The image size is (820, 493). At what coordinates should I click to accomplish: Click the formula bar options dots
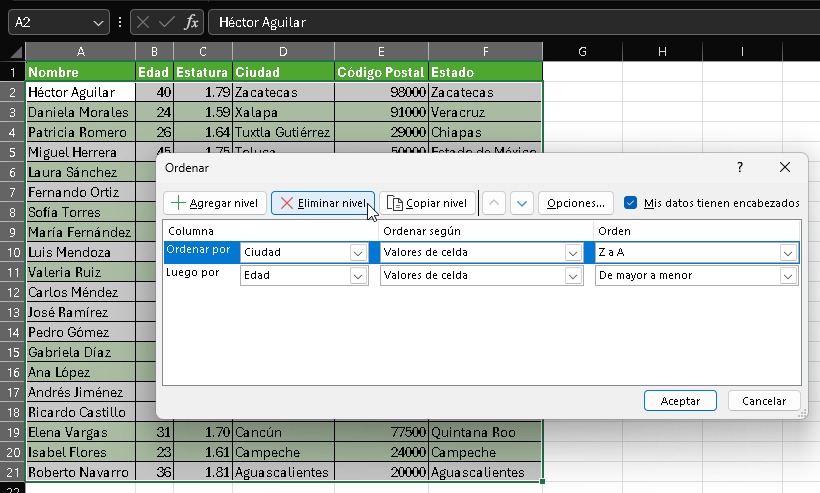coord(120,22)
